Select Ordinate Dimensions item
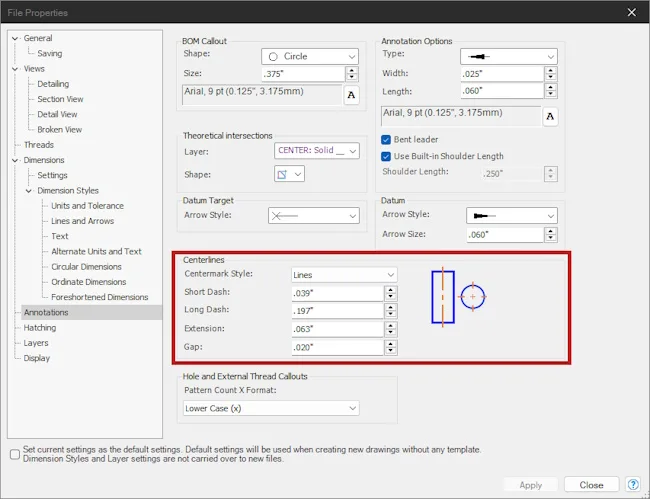 (x=89, y=282)
